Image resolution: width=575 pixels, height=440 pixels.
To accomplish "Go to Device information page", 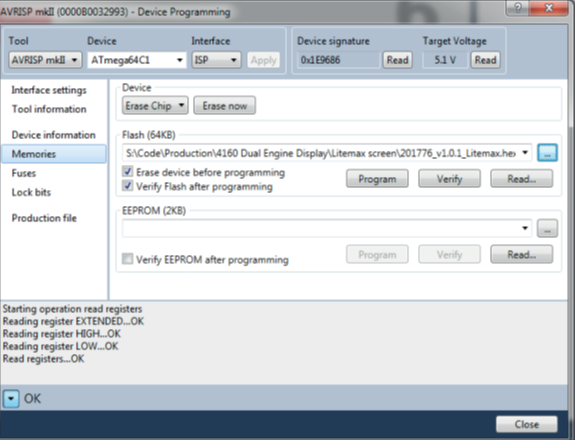I will click(54, 135).
